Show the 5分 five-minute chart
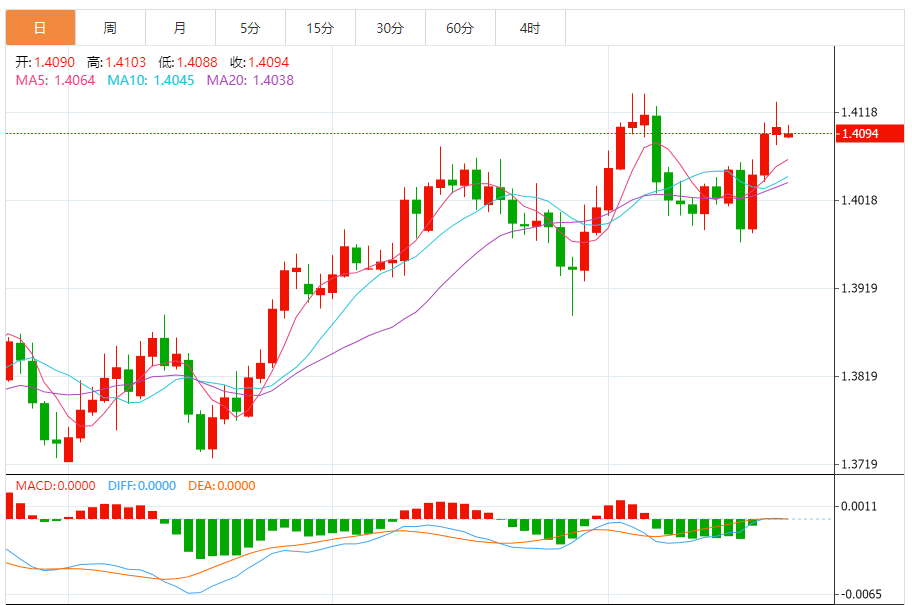 coord(250,28)
